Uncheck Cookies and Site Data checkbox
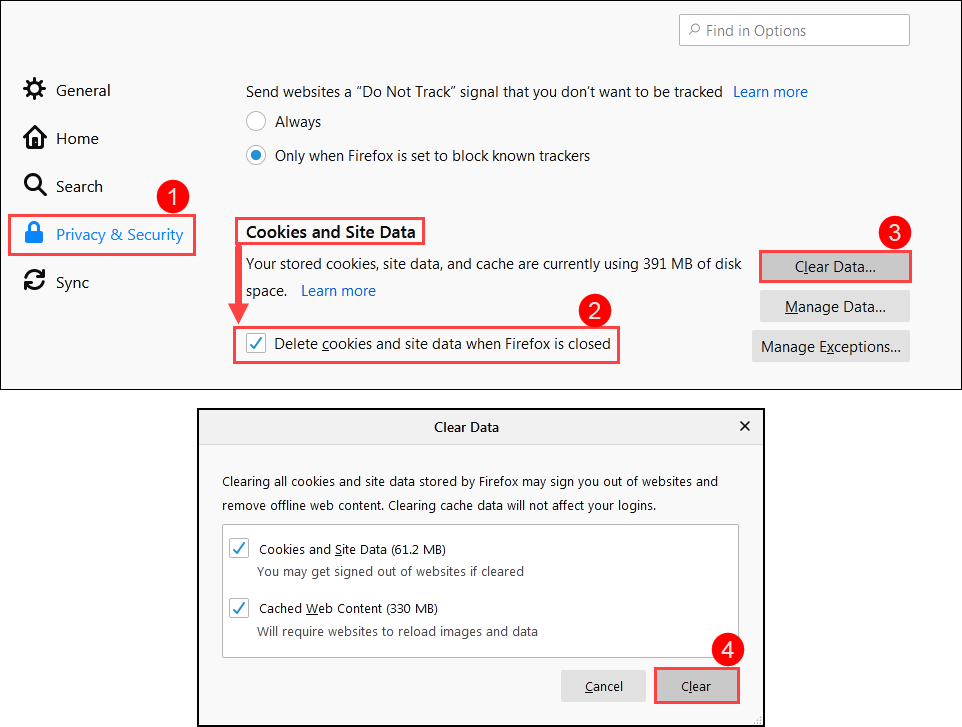The image size is (962, 727). point(239,549)
